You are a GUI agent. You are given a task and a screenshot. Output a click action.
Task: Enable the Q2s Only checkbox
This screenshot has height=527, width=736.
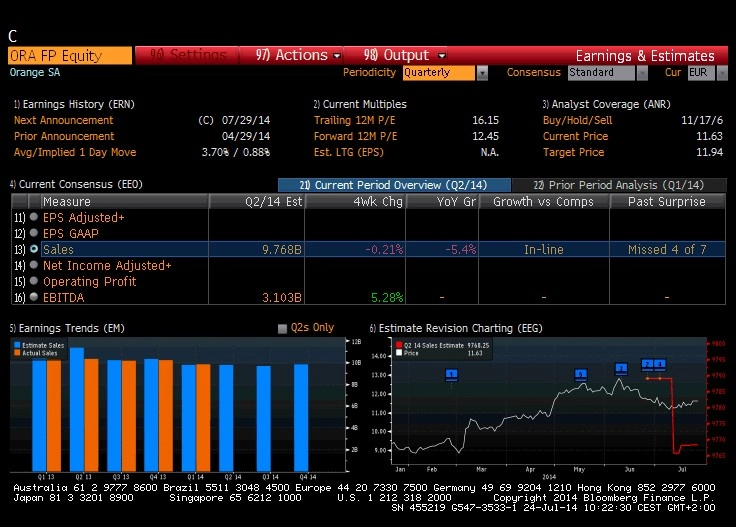coord(282,328)
